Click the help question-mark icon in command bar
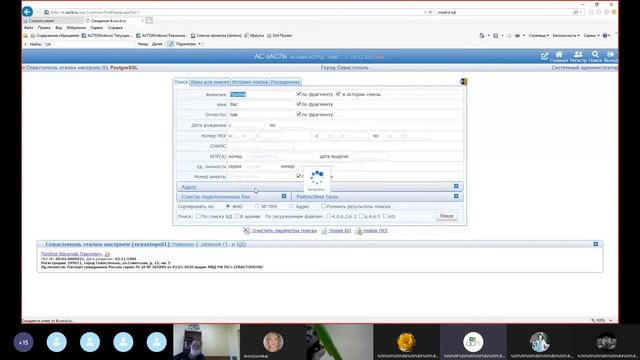Screen dimensions: 640x360 coord(605,36)
